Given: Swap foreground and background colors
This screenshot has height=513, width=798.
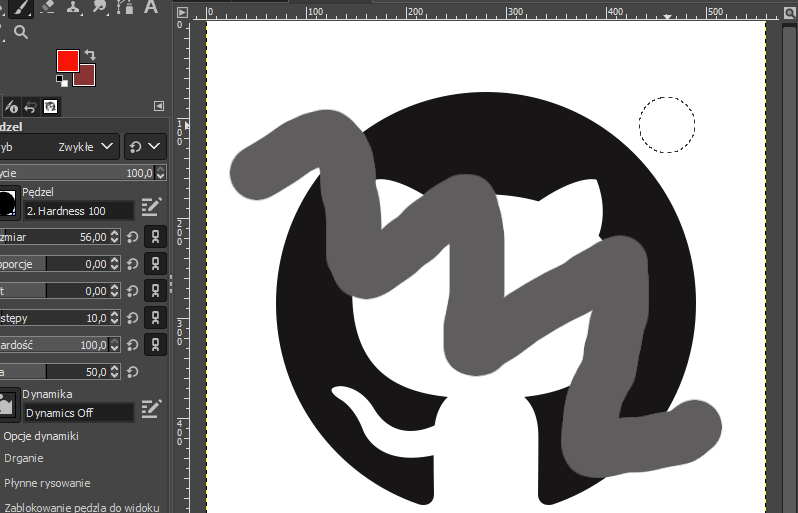Looking at the screenshot, I should point(90,55).
